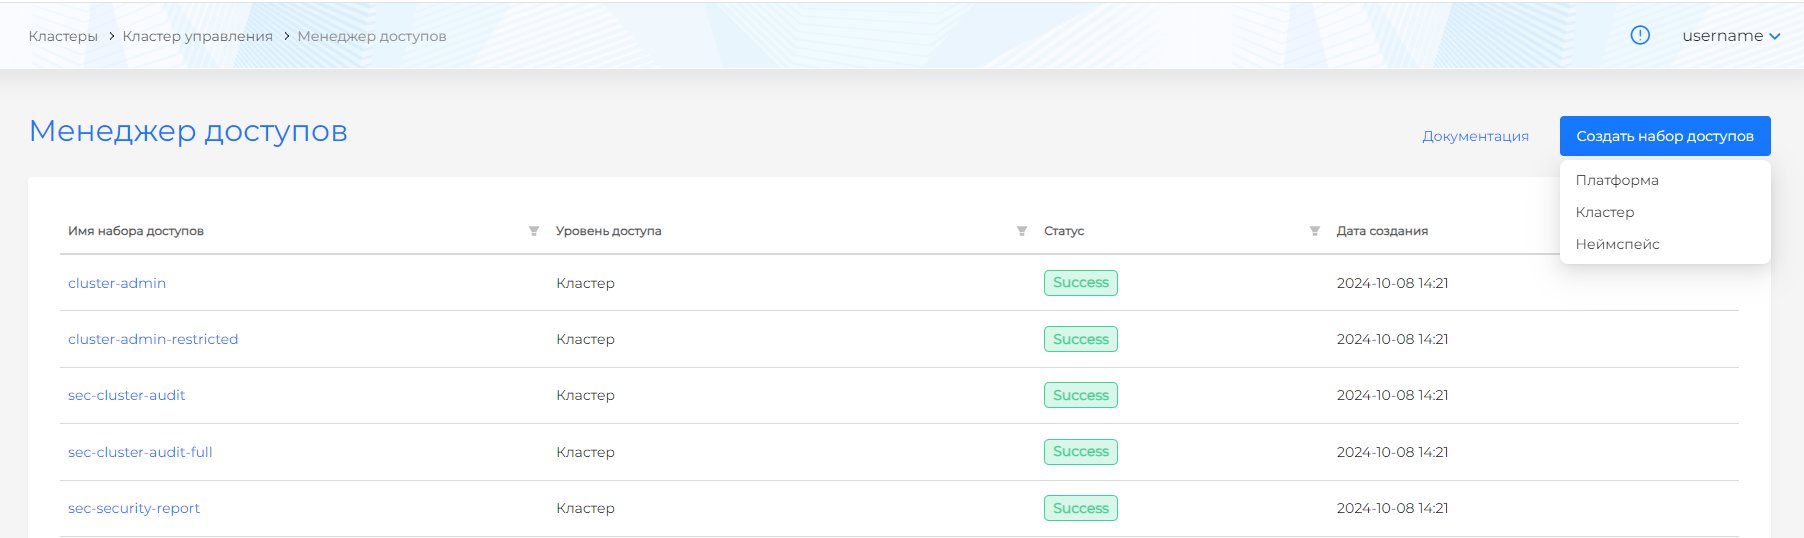Click Success badge in cluster-admin row
This screenshot has width=1804, height=538.
pyautogui.click(x=1080, y=283)
